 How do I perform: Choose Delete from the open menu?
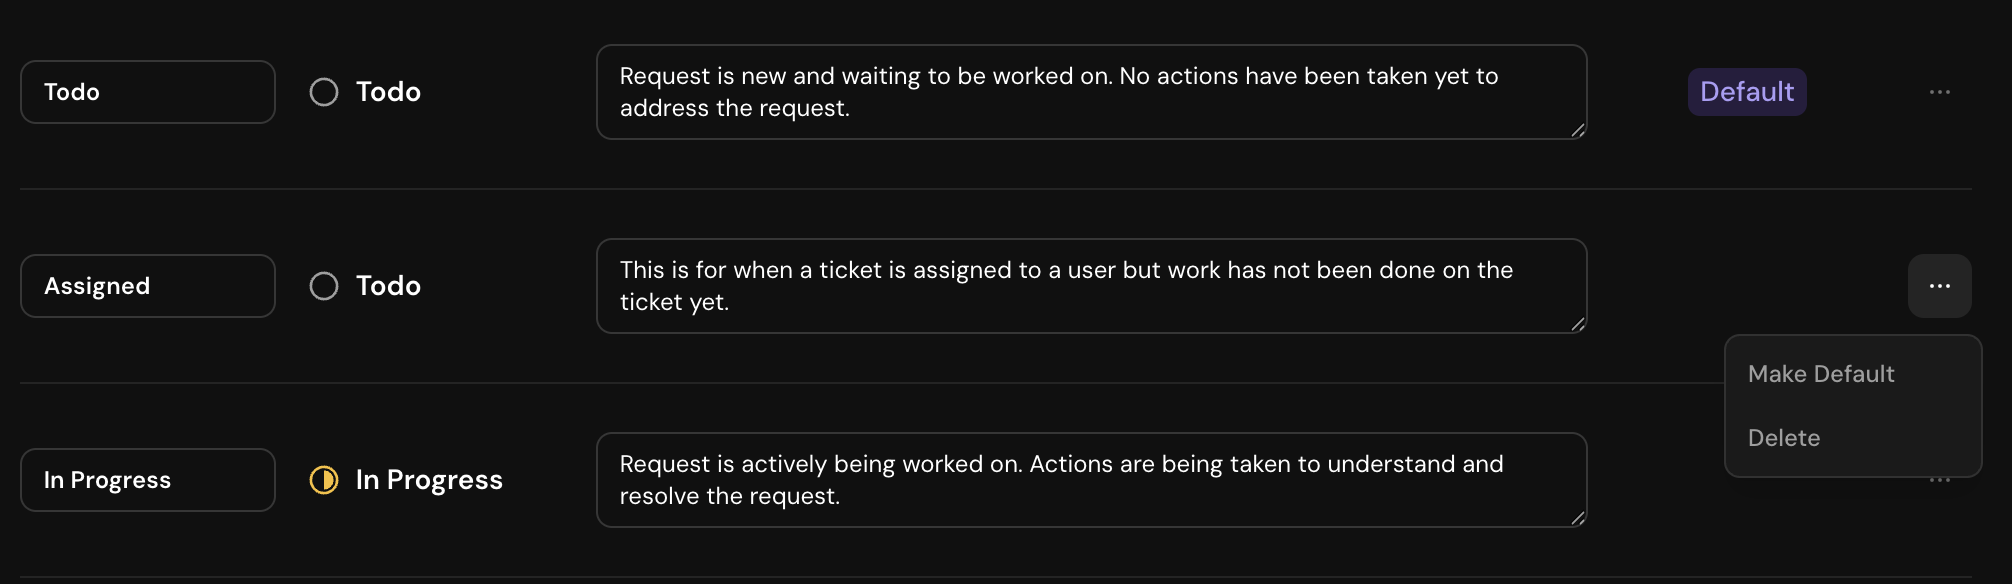pyautogui.click(x=1784, y=437)
